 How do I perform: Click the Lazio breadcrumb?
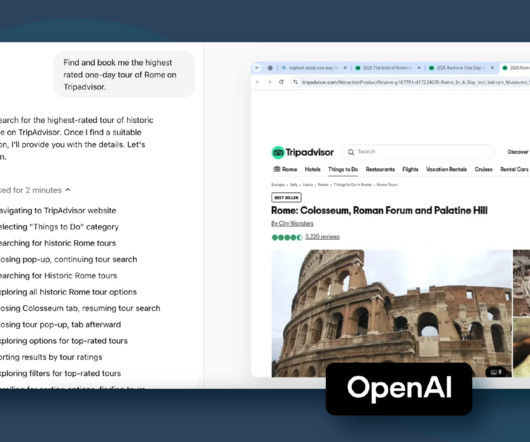point(308,185)
